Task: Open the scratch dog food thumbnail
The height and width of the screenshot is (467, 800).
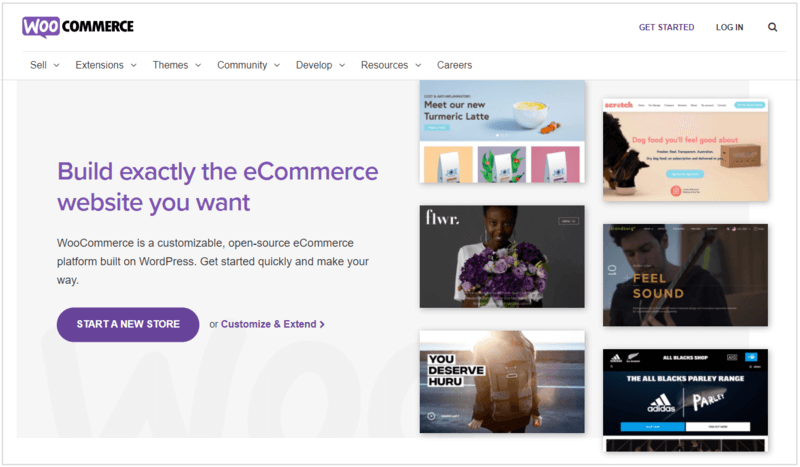Action: click(685, 150)
